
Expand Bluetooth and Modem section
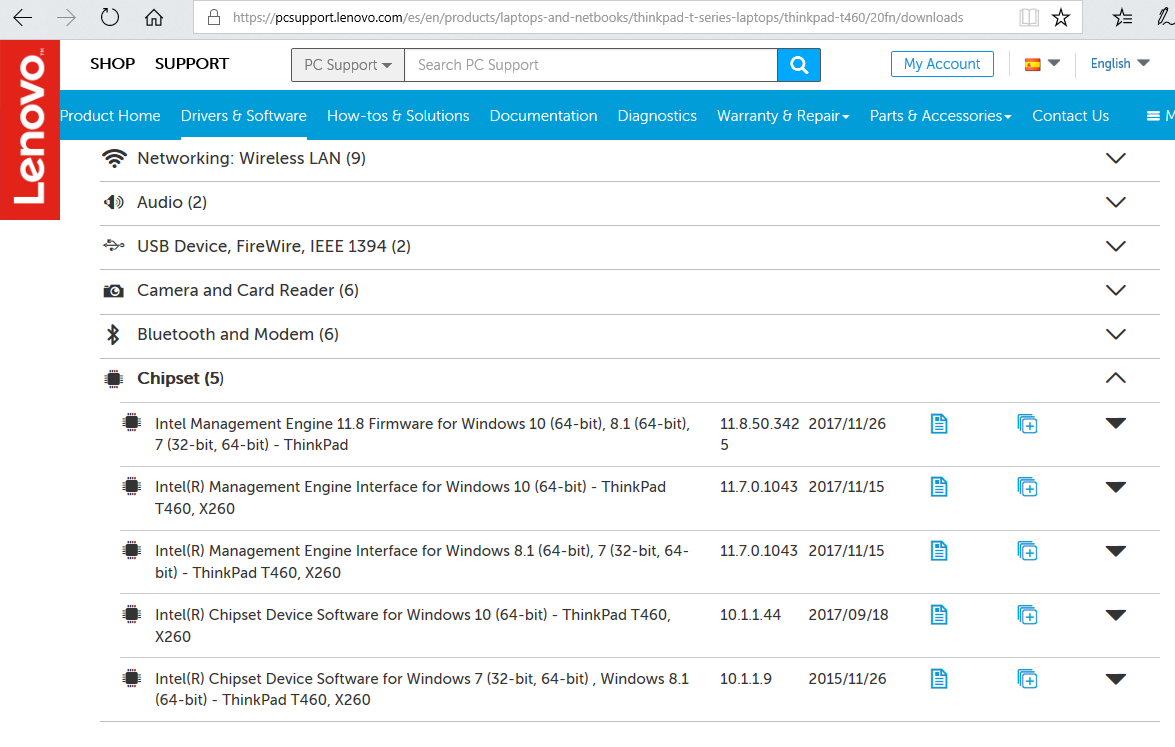1116,334
